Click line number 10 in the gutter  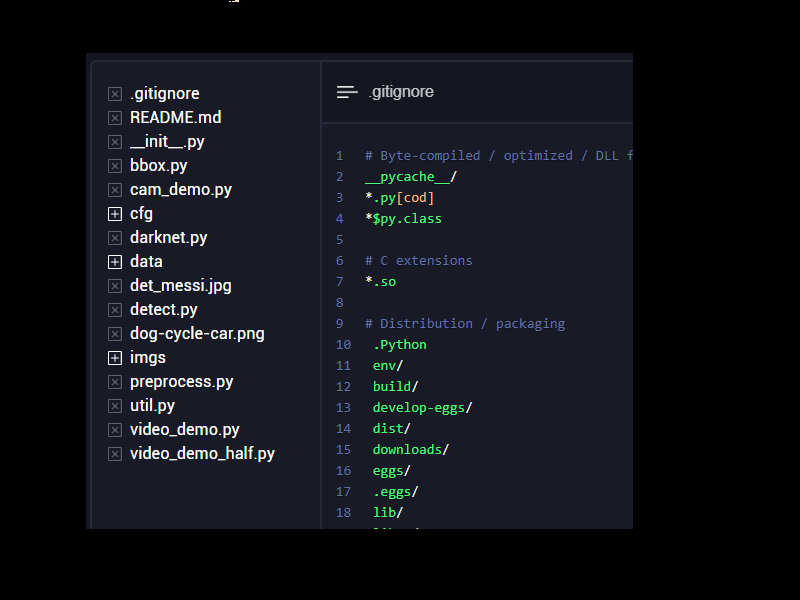pyautogui.click(x=343, y=345)
